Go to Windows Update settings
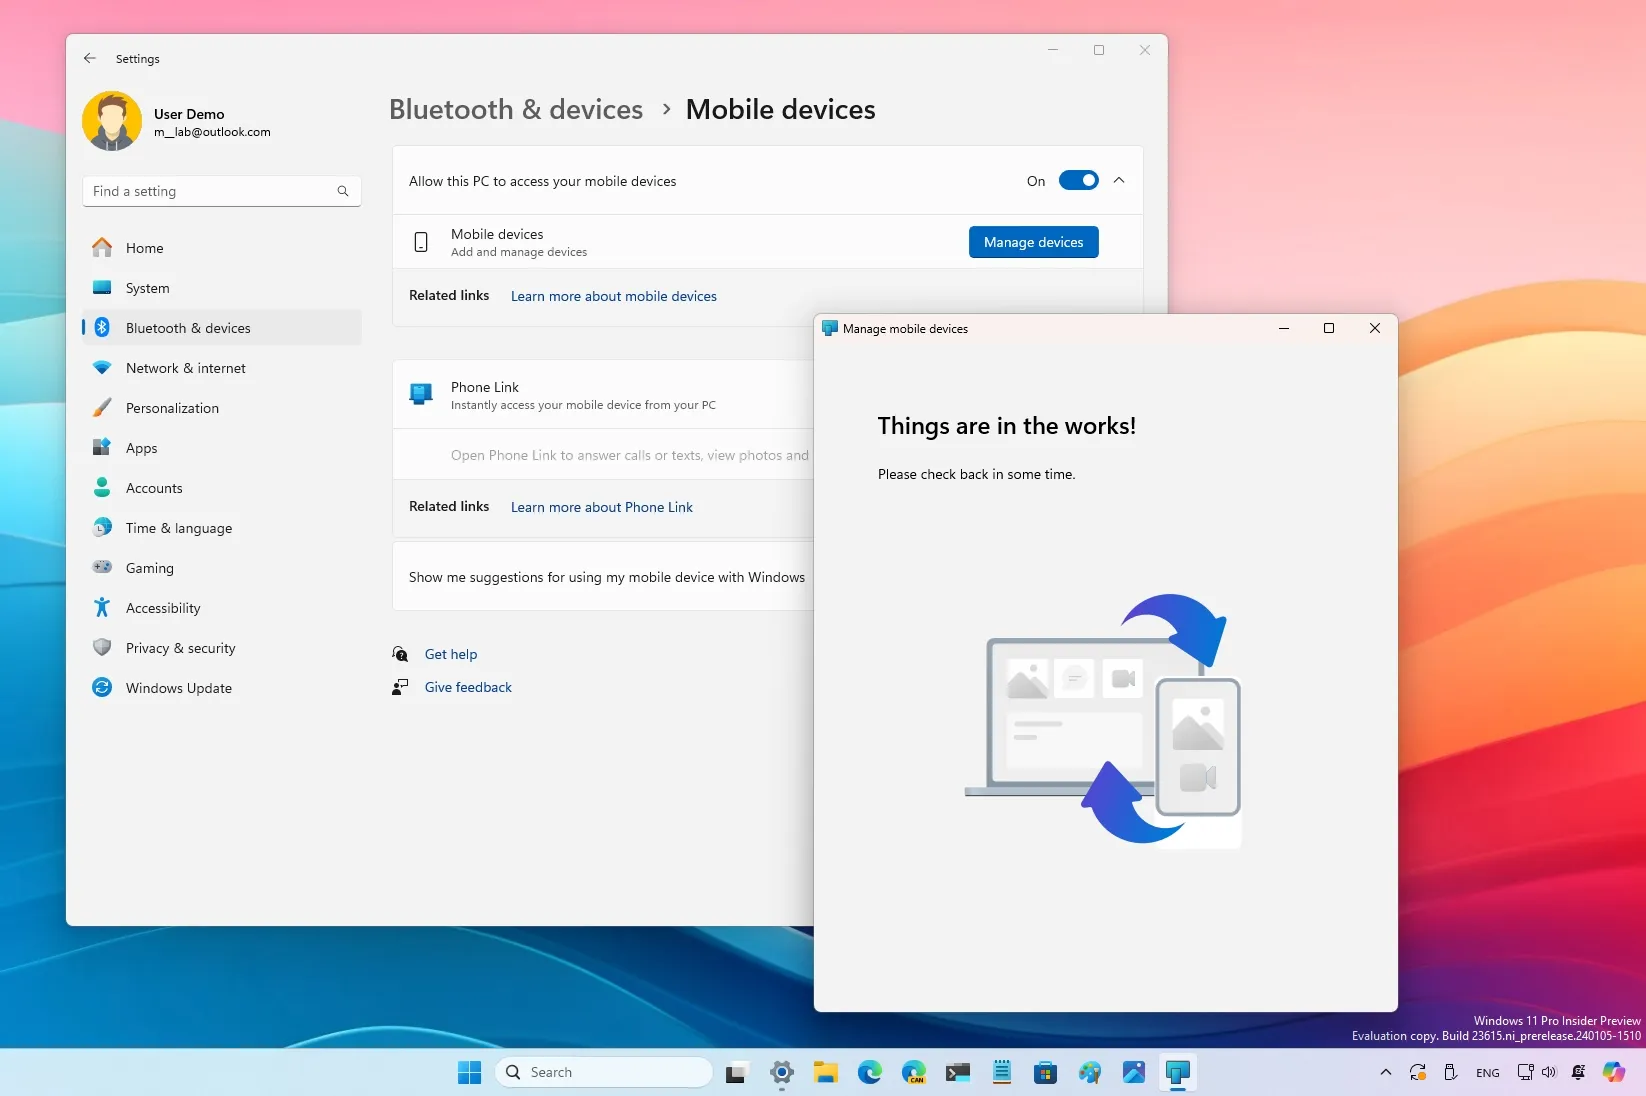Viewport: 1646px width, 1096px height. point(176,687)
